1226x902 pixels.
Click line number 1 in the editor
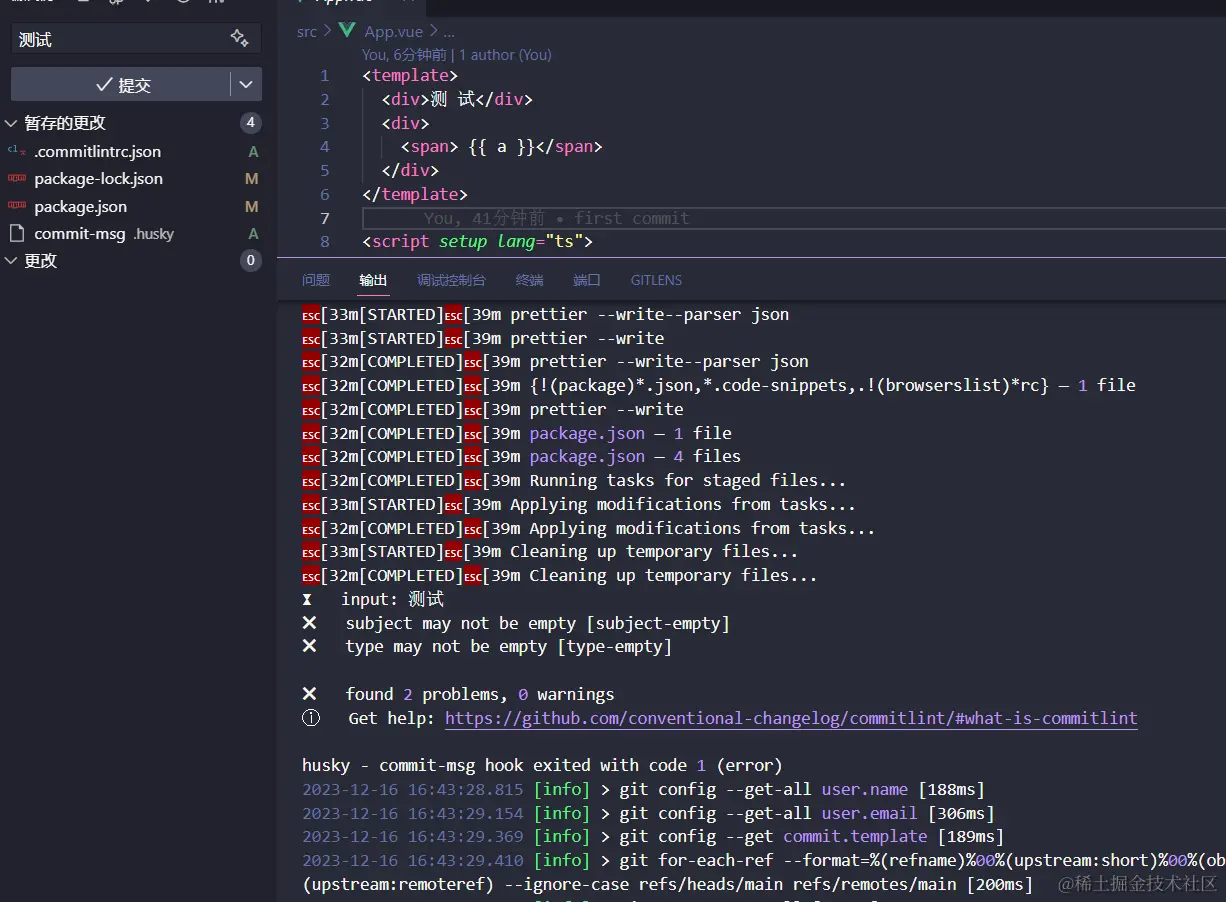324,76
